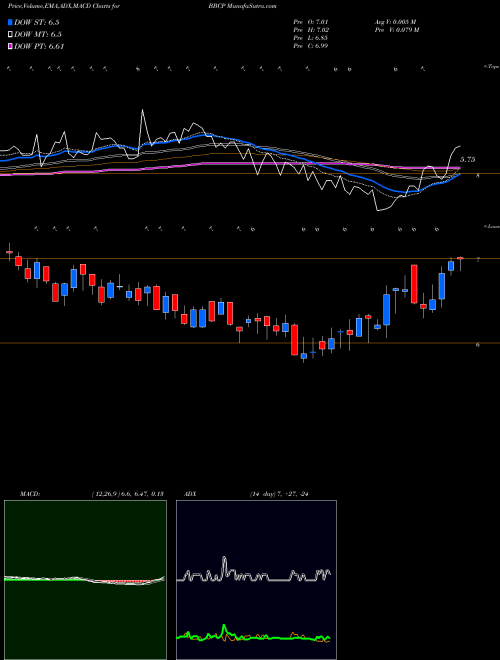Click the '6' price axis label

tap(478, 345)
